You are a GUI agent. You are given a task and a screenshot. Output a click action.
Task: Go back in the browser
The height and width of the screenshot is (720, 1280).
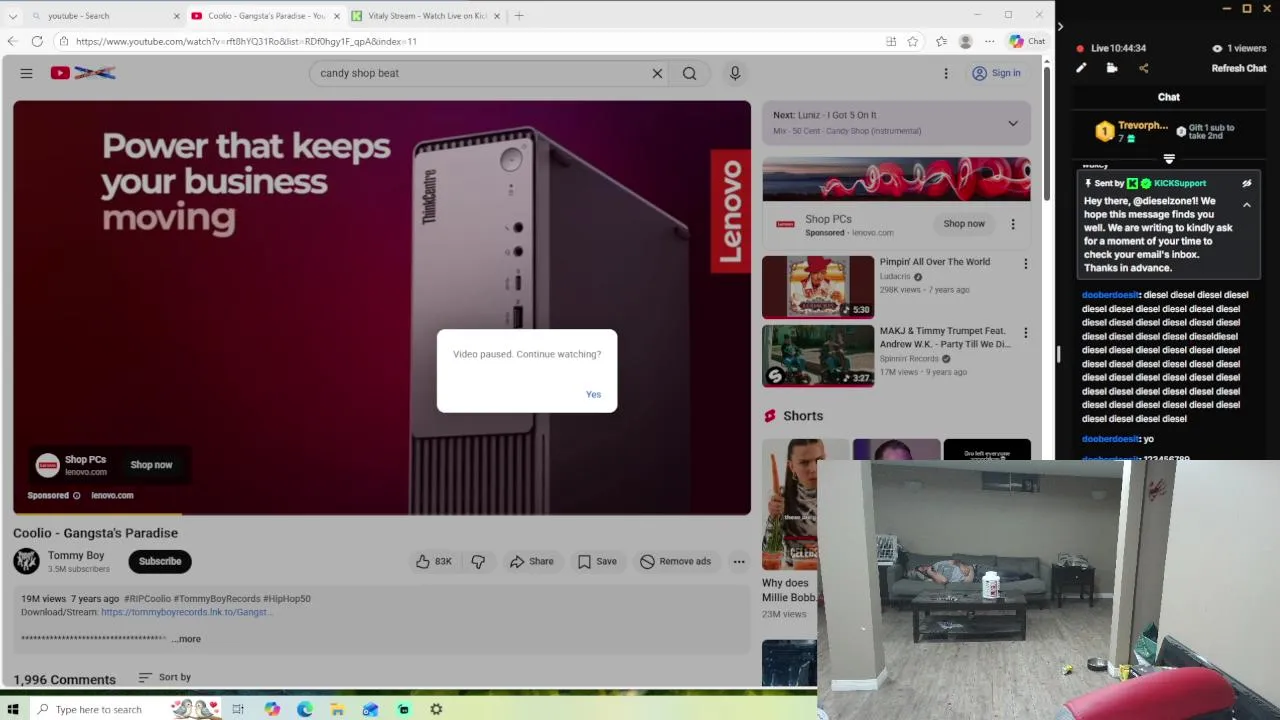pos(12,41)
